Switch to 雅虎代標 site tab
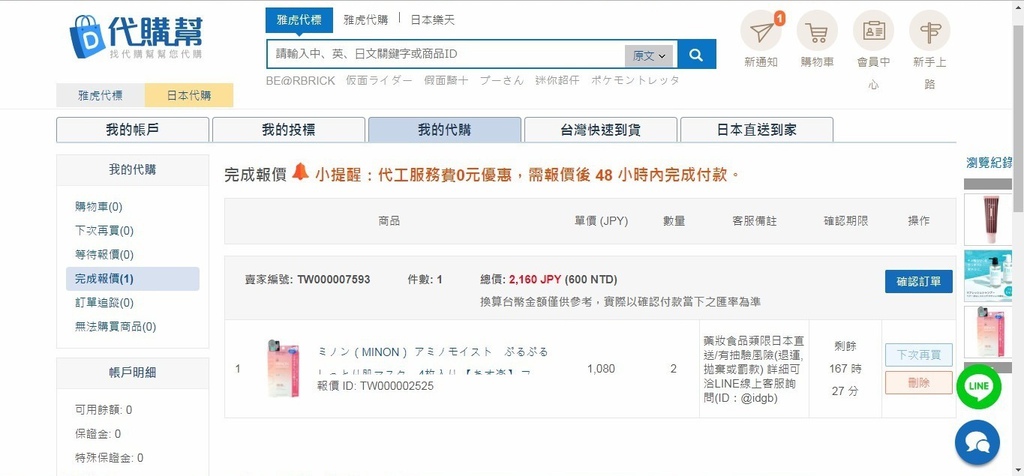Screen dimensions: 1024x476 click(101, 95)
